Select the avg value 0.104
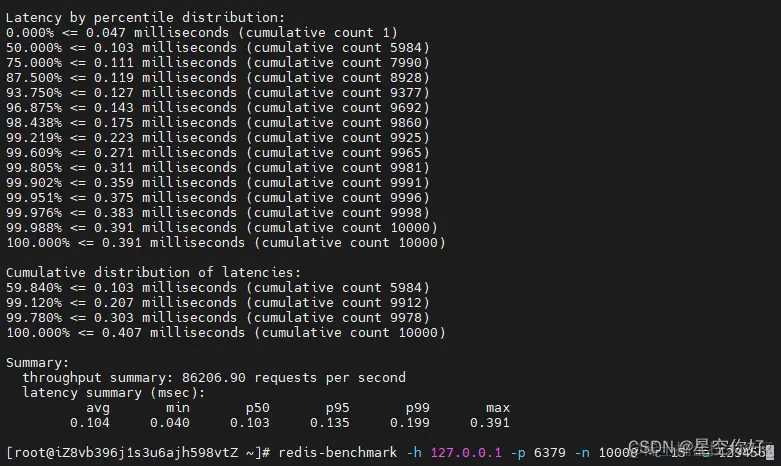Screen dimensions: 781x466 [x=90, y=423]
